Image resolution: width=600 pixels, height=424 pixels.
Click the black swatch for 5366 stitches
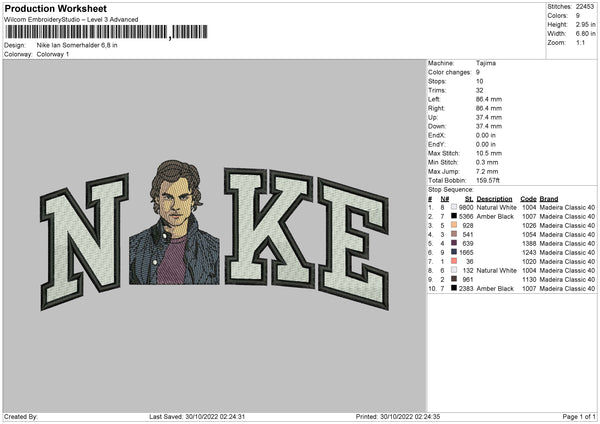pos(454,216)
